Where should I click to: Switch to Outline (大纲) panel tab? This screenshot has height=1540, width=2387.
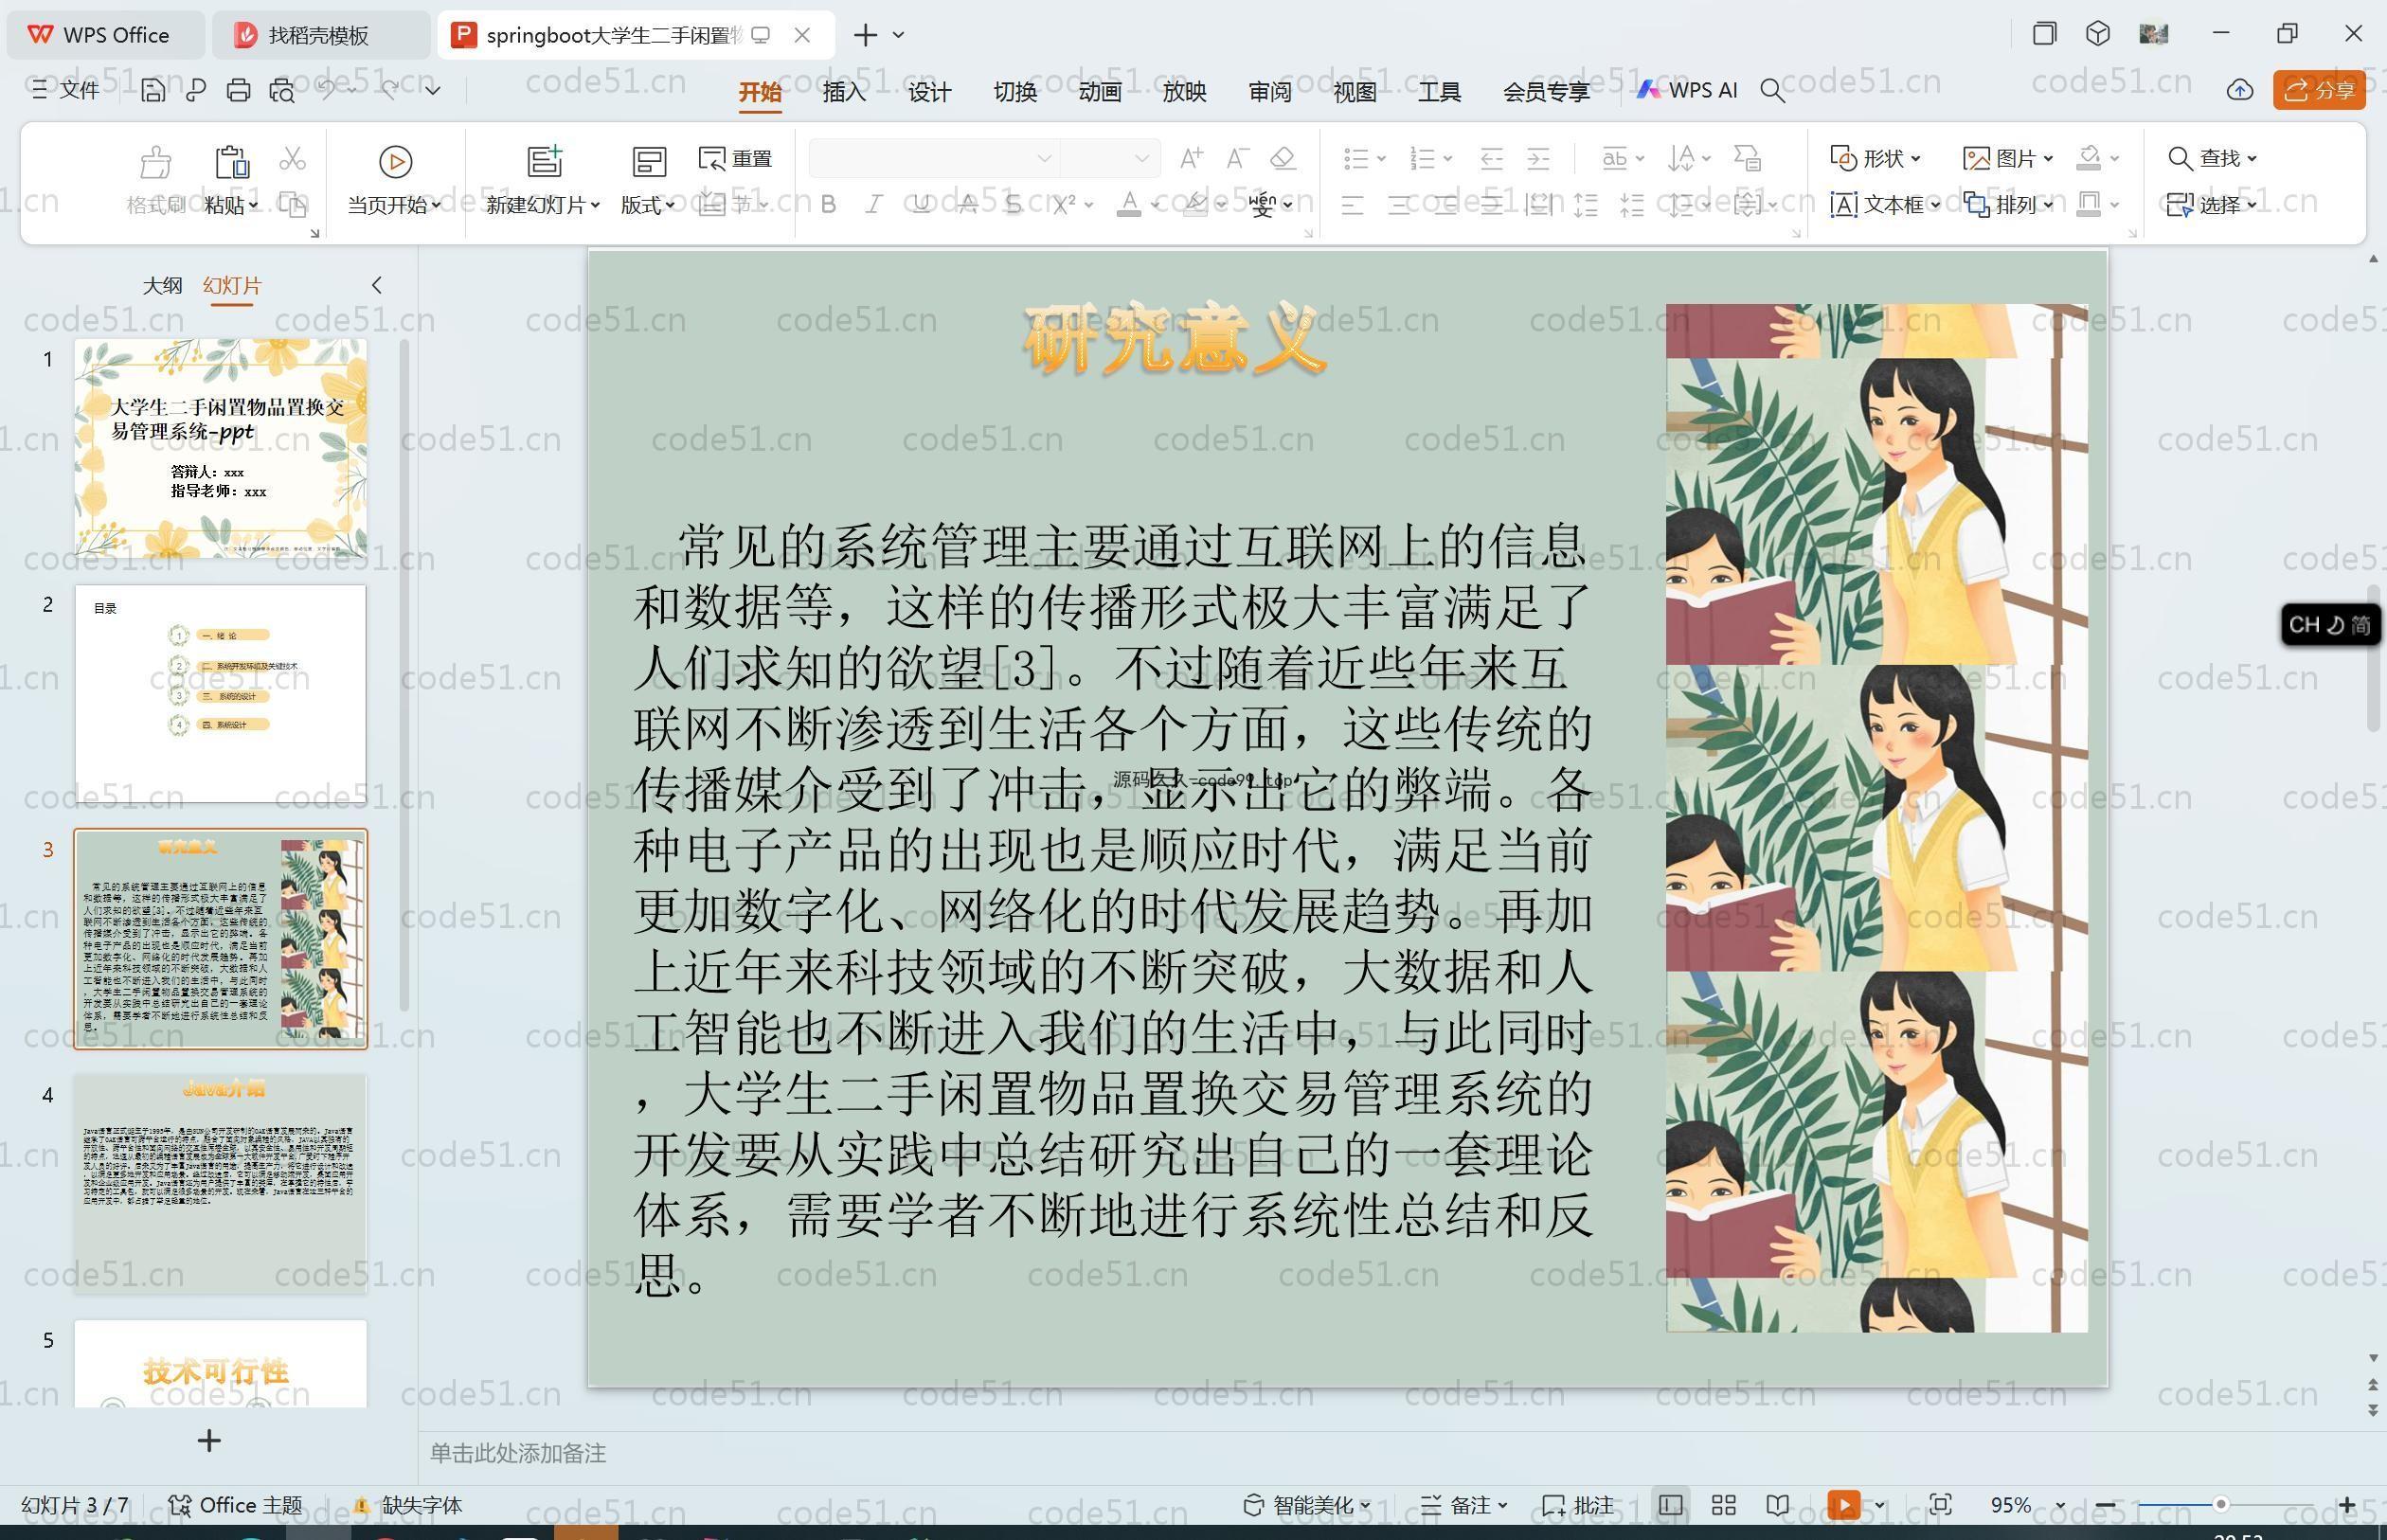tap(162, 285)
